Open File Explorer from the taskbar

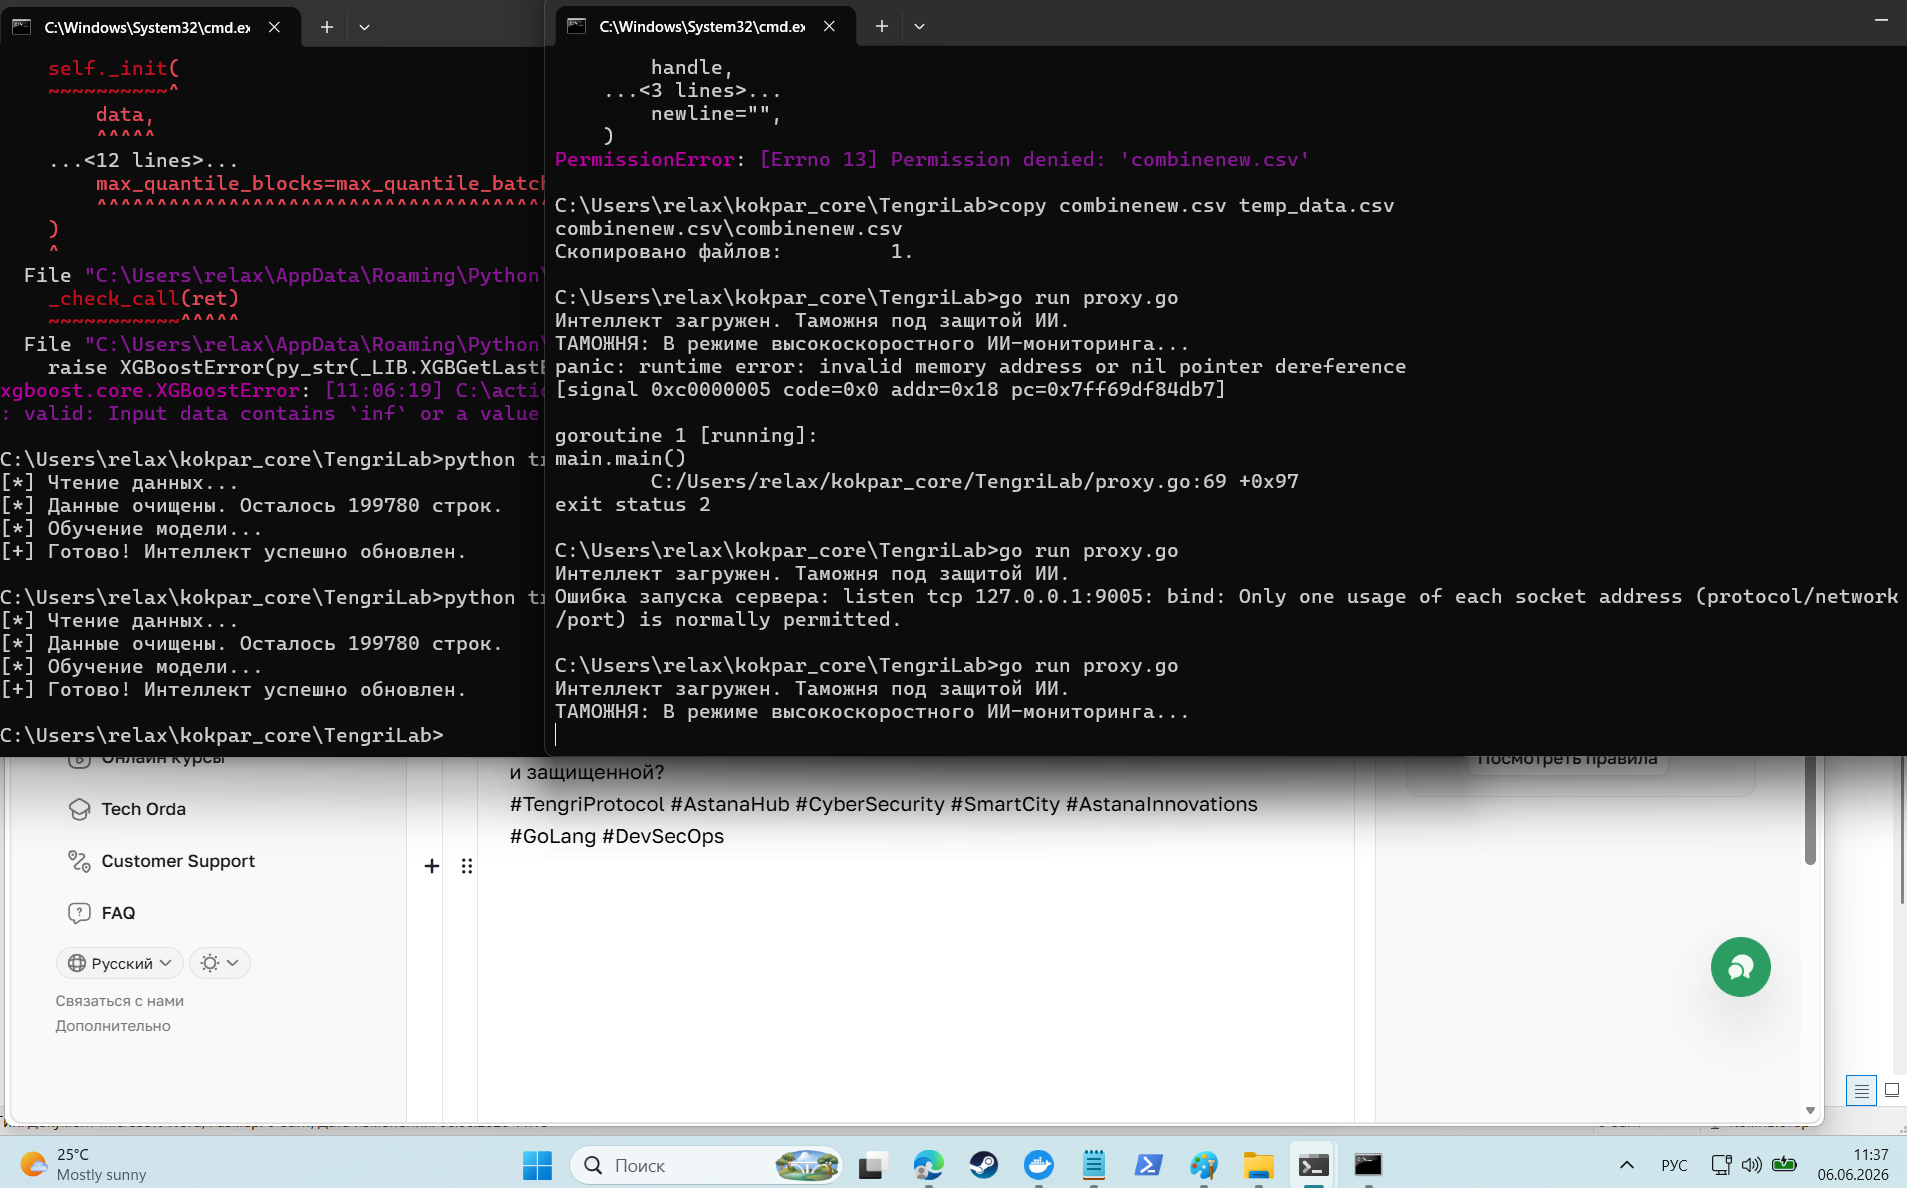1258,1165
